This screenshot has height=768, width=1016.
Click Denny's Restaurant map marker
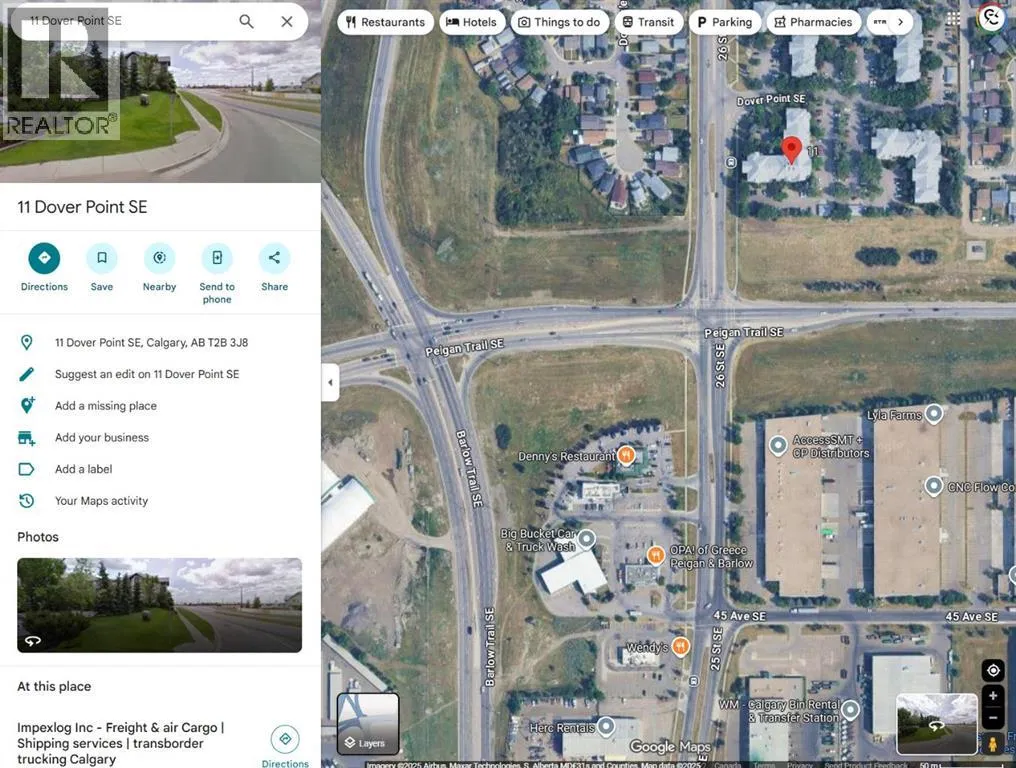point(625,456)
